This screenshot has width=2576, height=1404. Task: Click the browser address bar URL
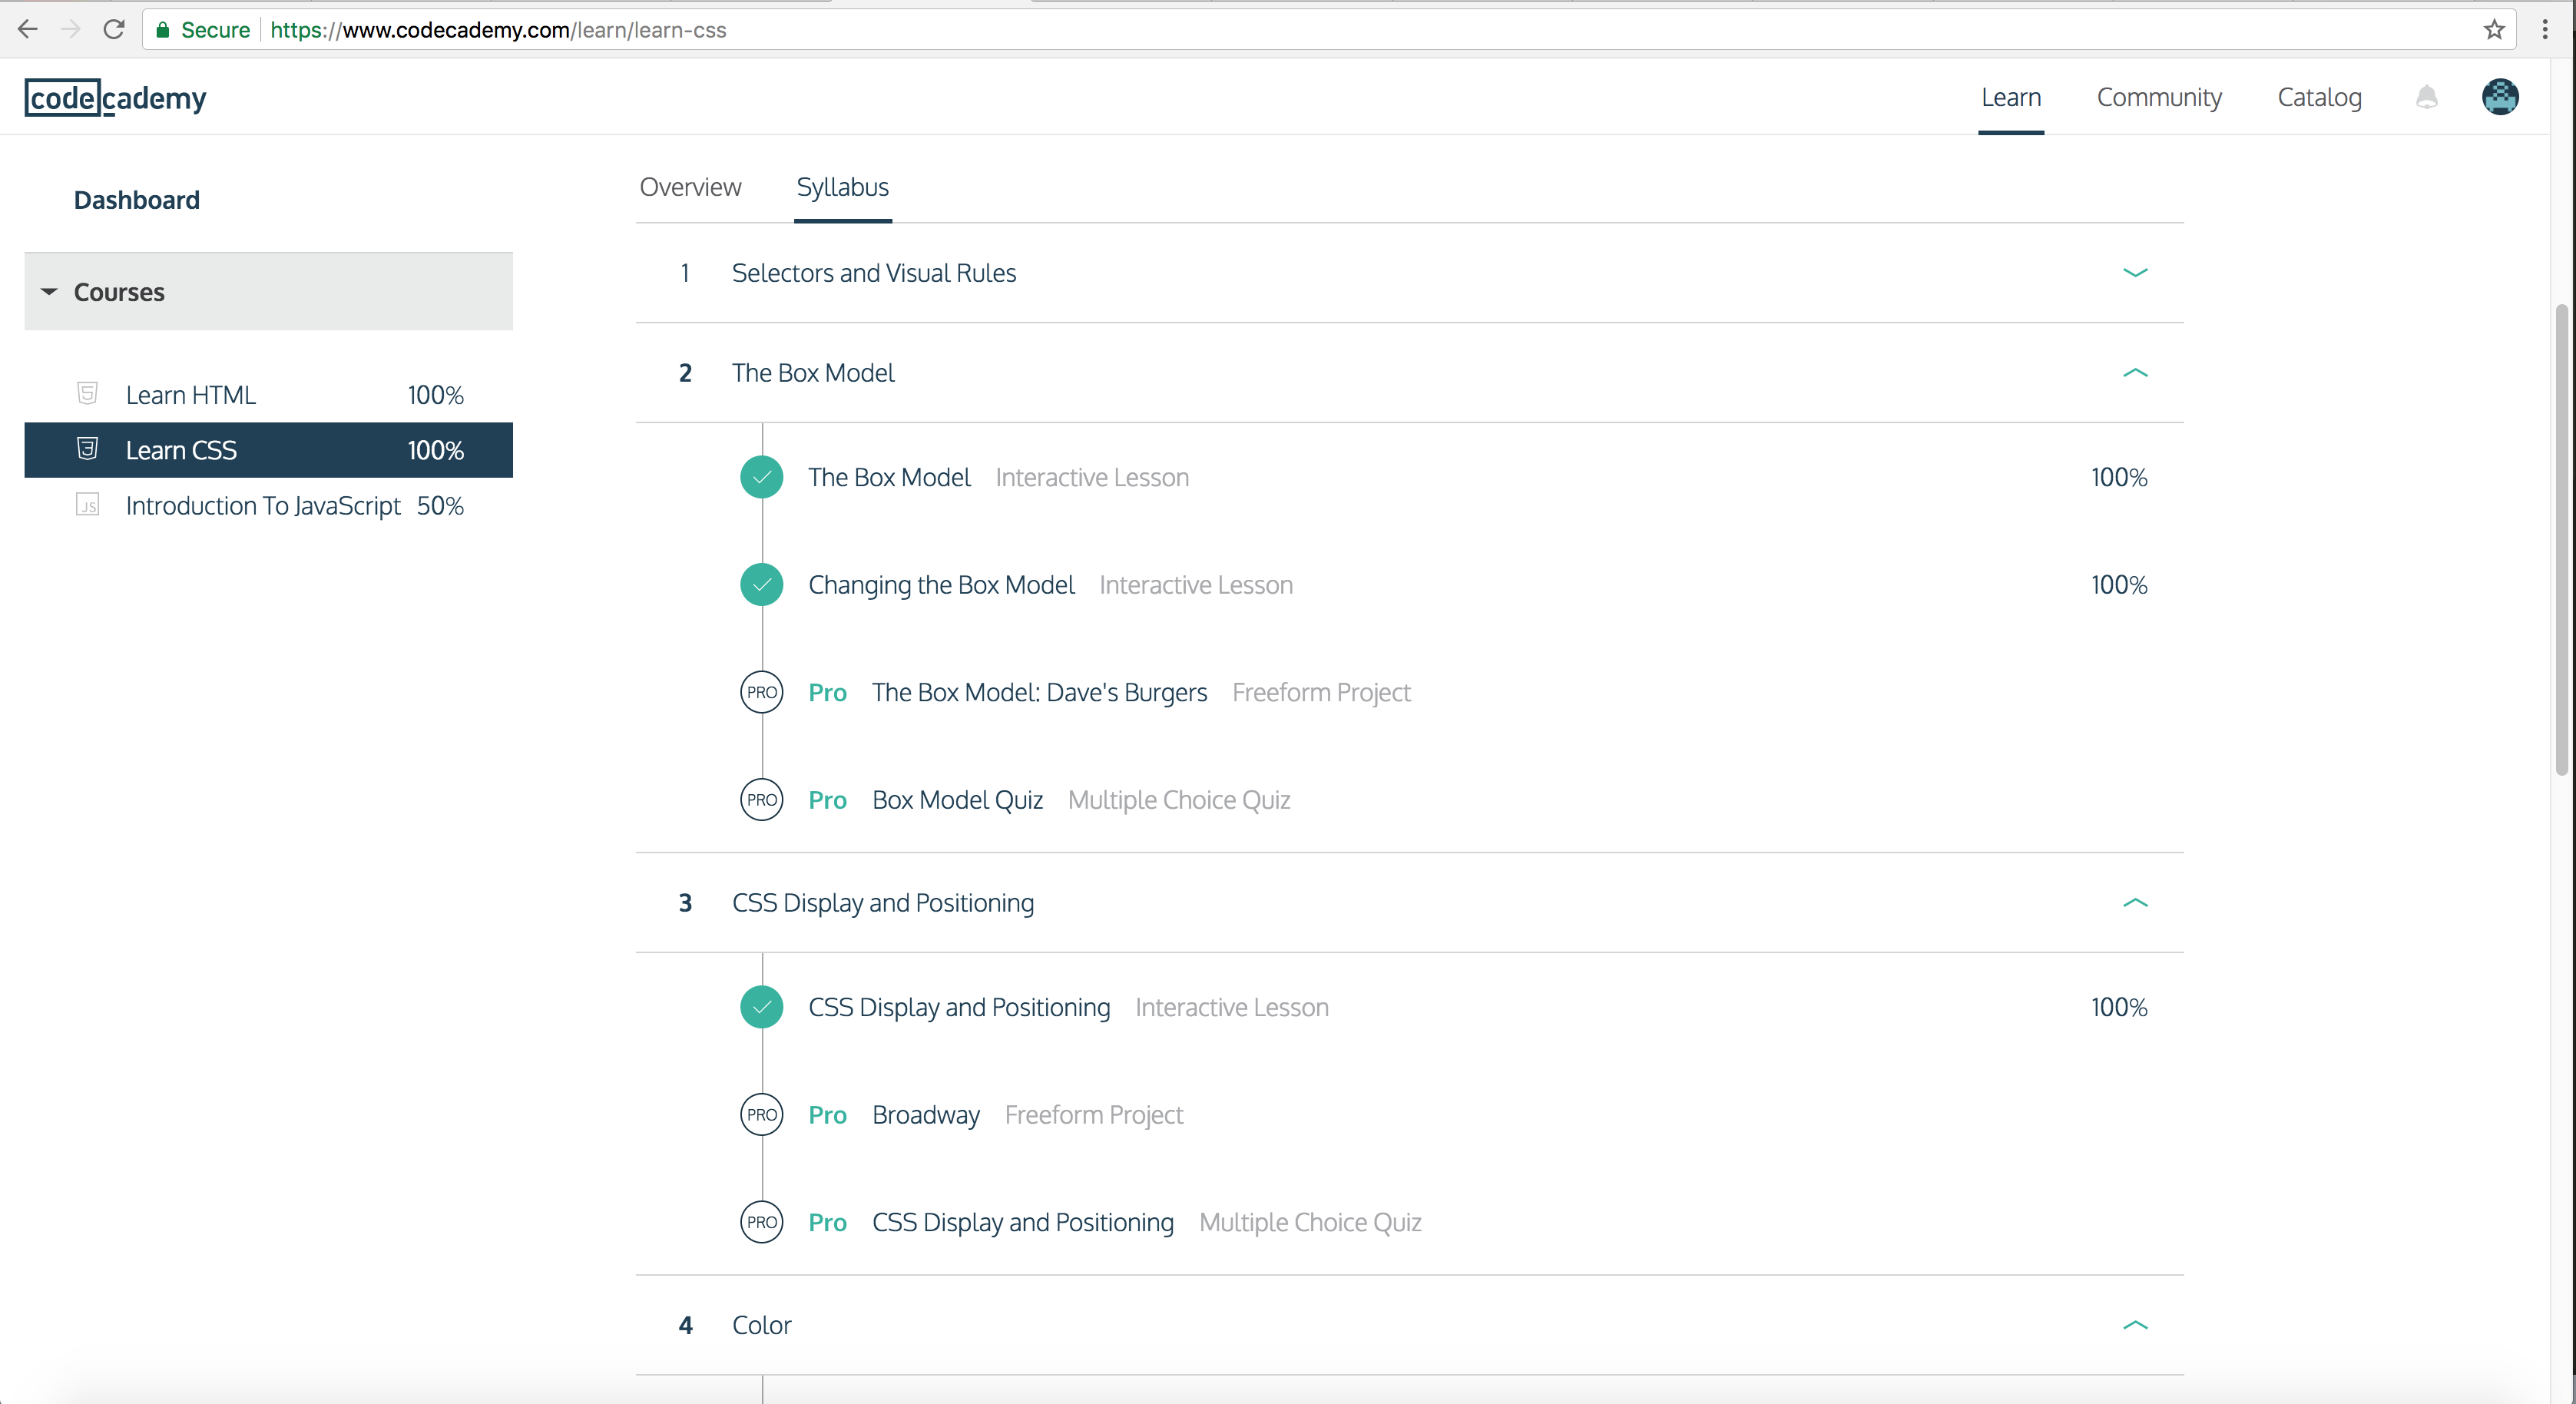(x=498, y=30)
